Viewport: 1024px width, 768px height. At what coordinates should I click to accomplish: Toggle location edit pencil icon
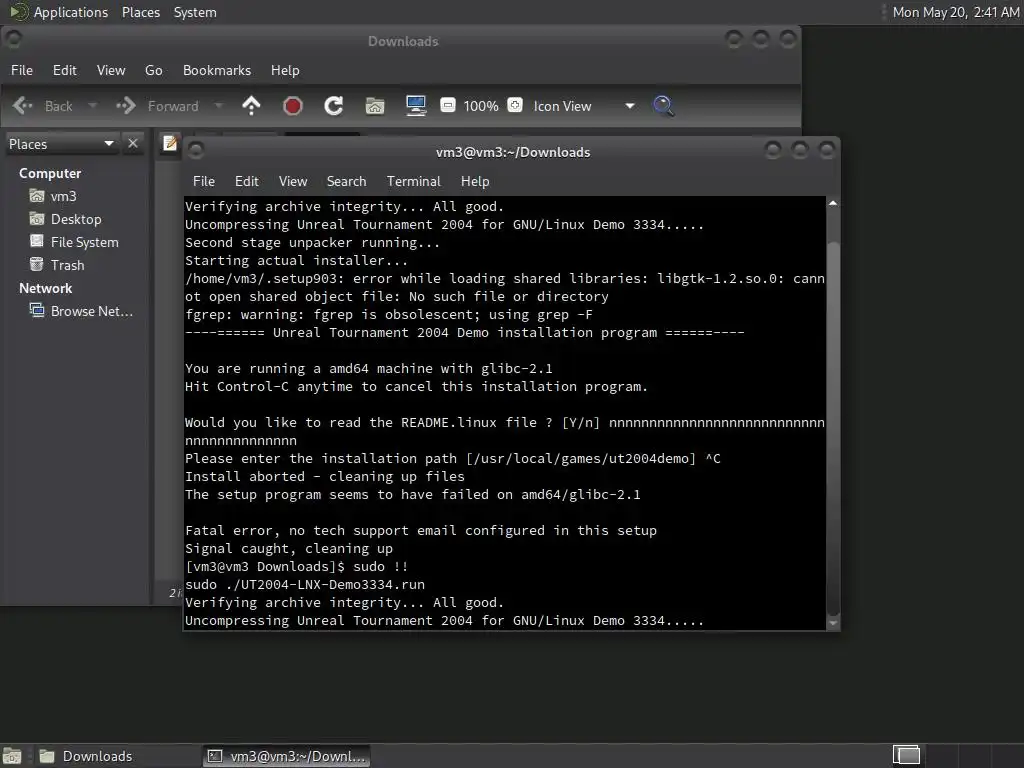point(170,143)
